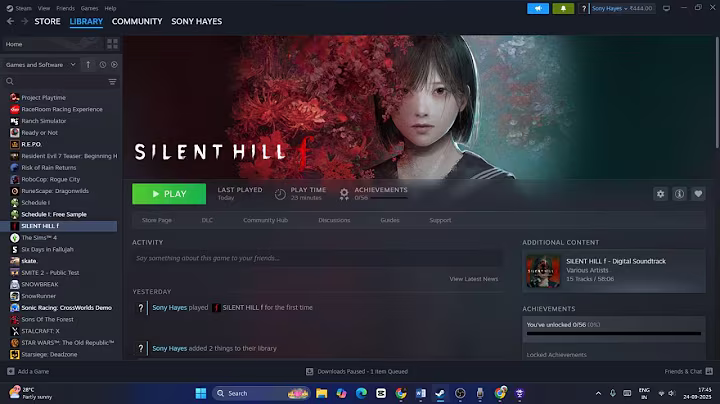
Task: Open the advanced filters icon
Action: point(112,82)
